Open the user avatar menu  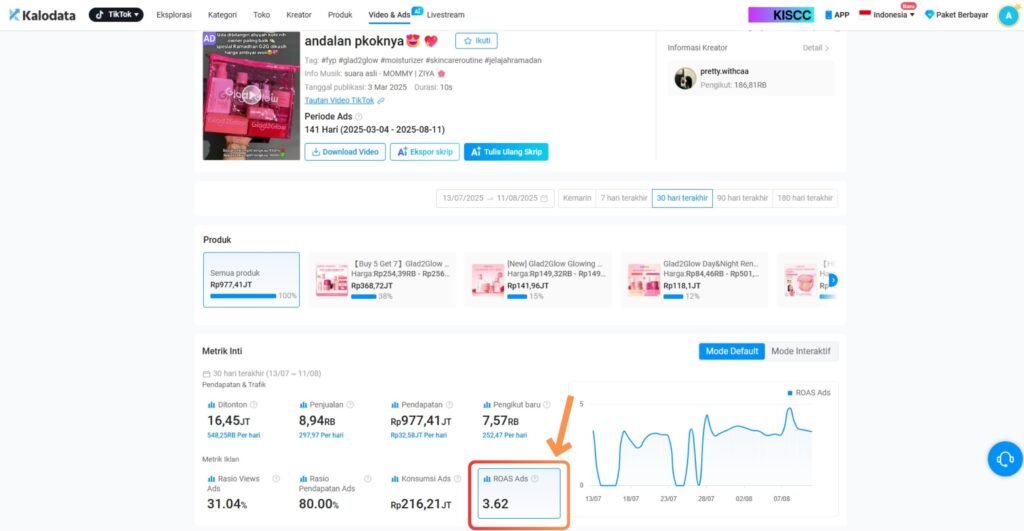[1008, 15]
